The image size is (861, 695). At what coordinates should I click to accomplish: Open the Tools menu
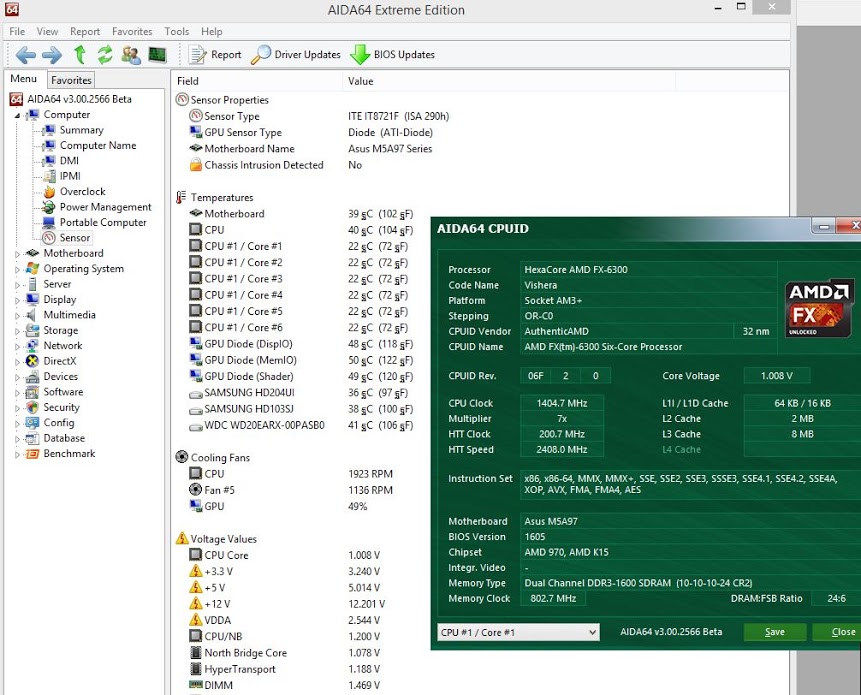pyautogui.click(x=176, y=32)
